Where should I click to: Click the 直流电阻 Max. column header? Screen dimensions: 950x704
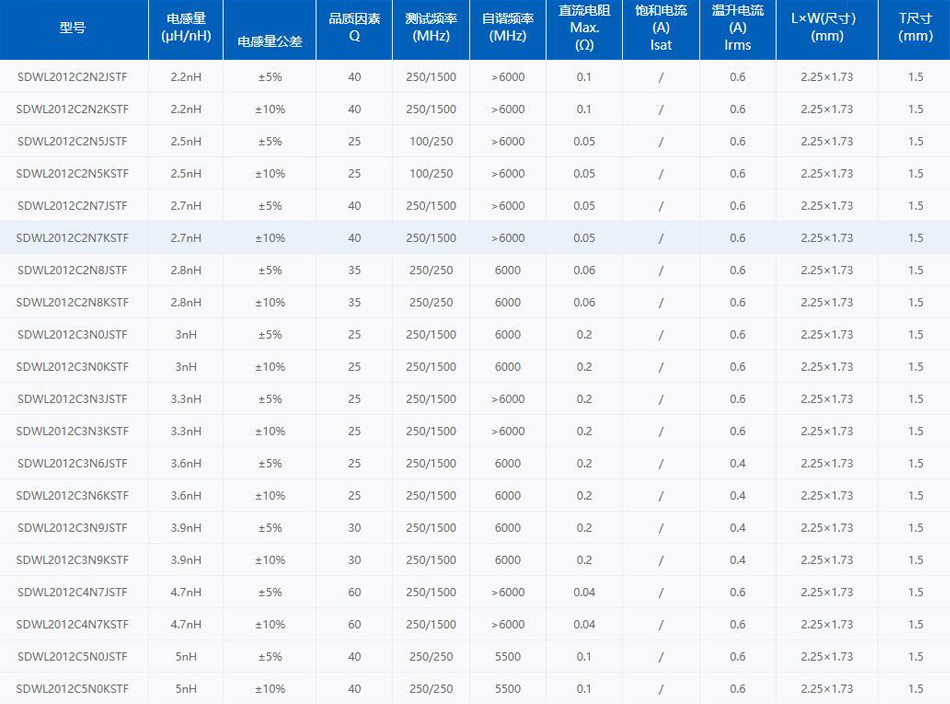click(584, 28)
